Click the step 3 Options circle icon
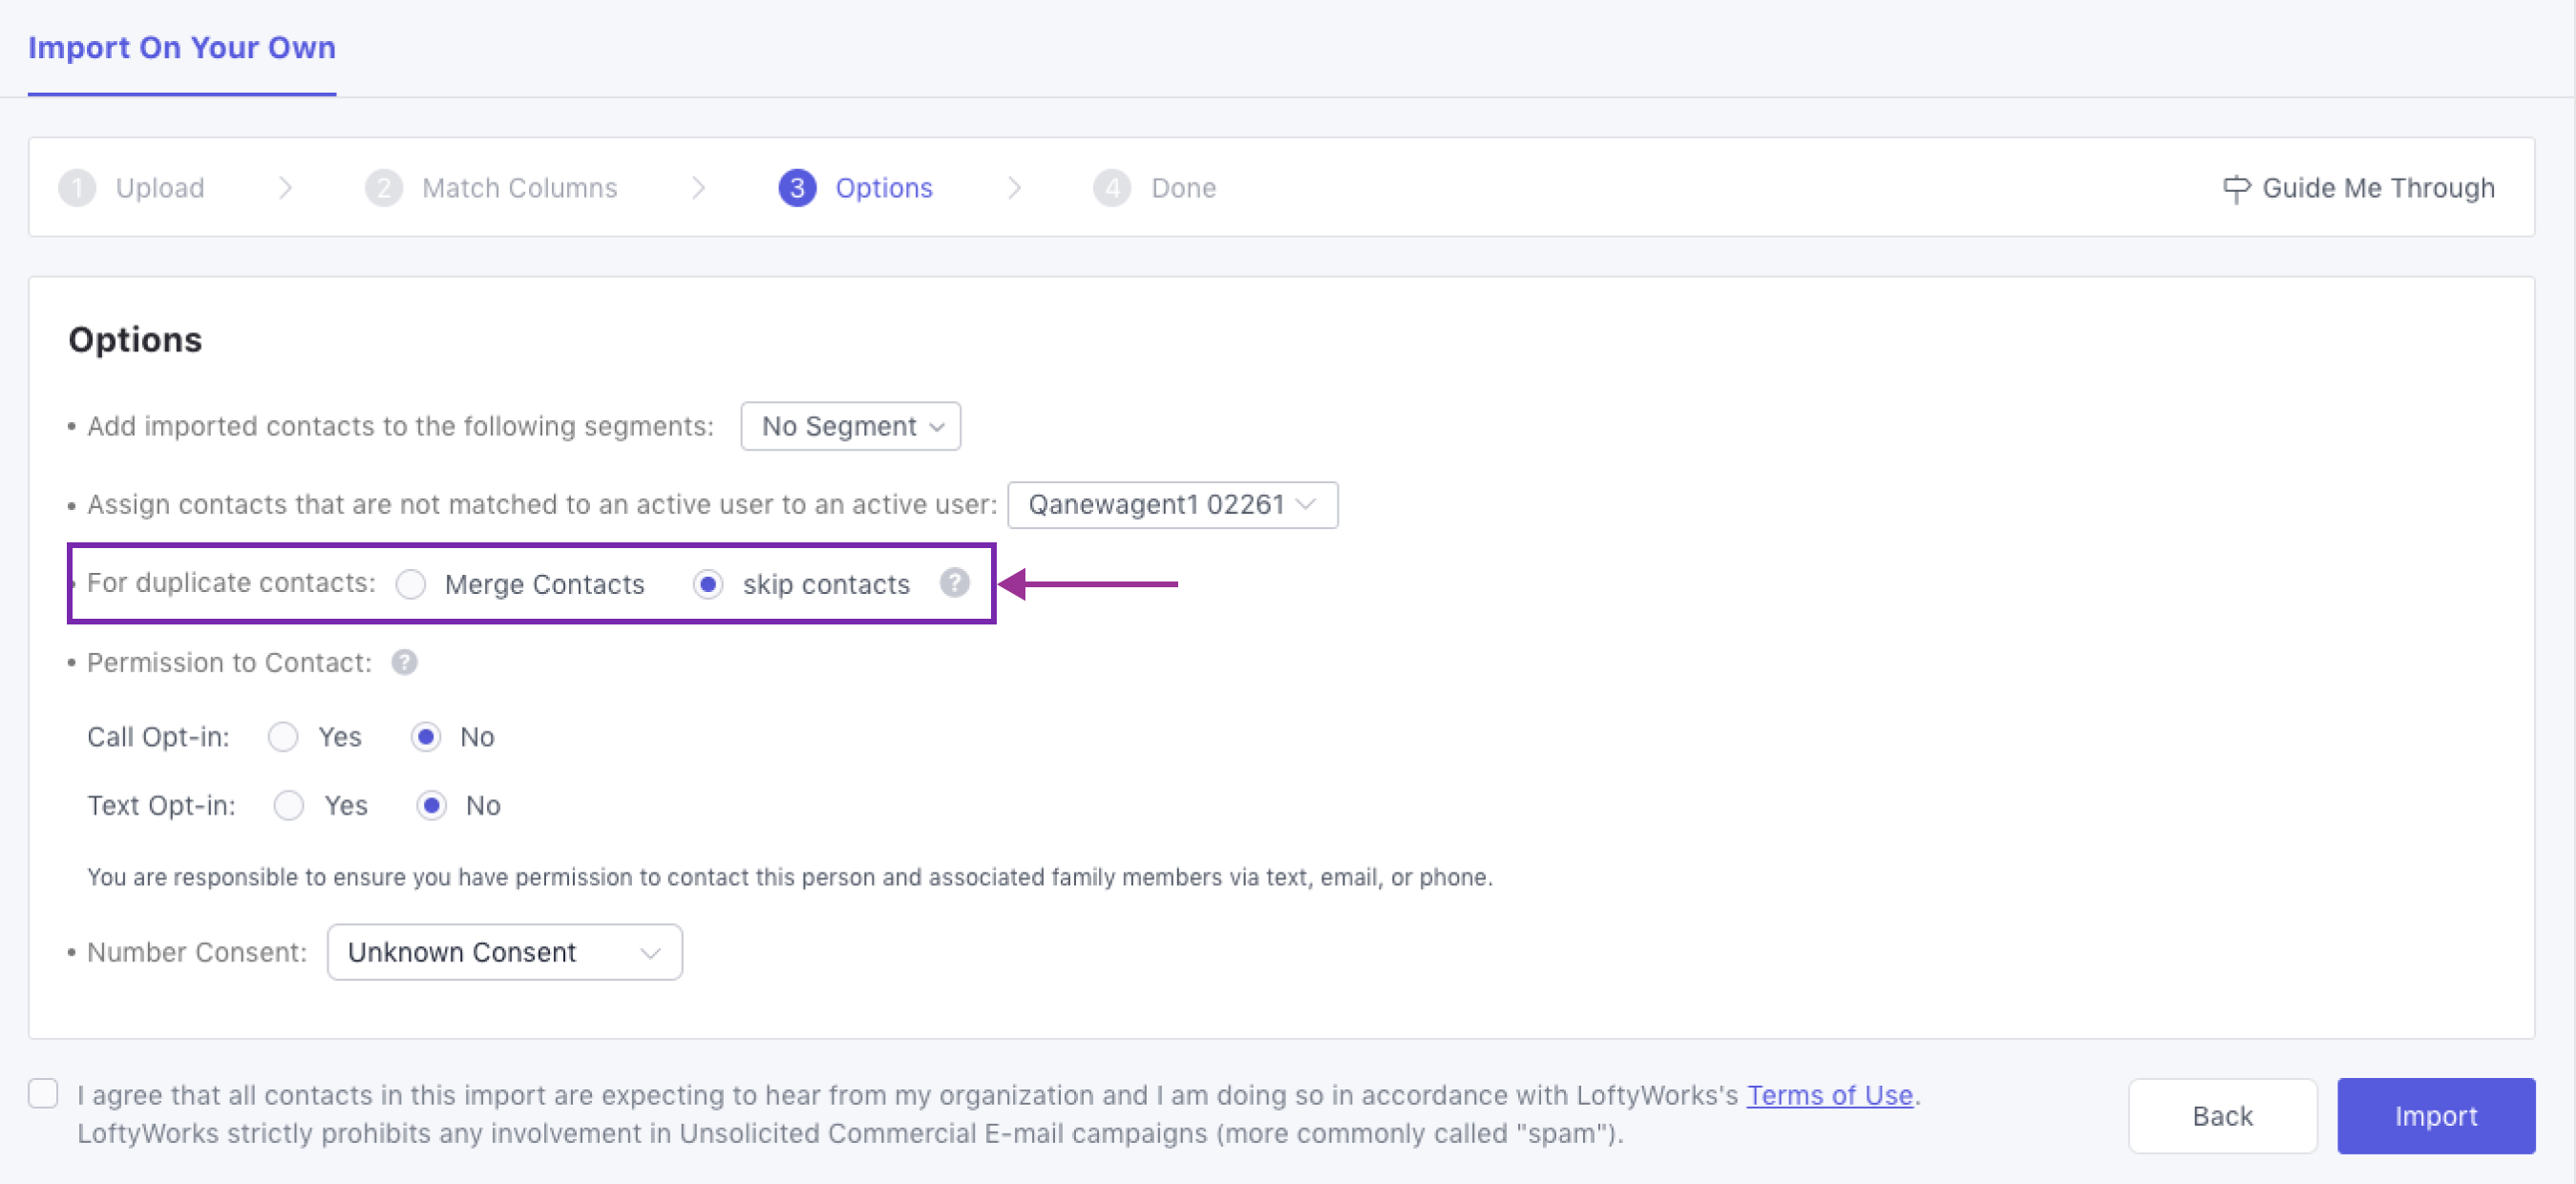 pyautogui.click(x=797, y=188)
